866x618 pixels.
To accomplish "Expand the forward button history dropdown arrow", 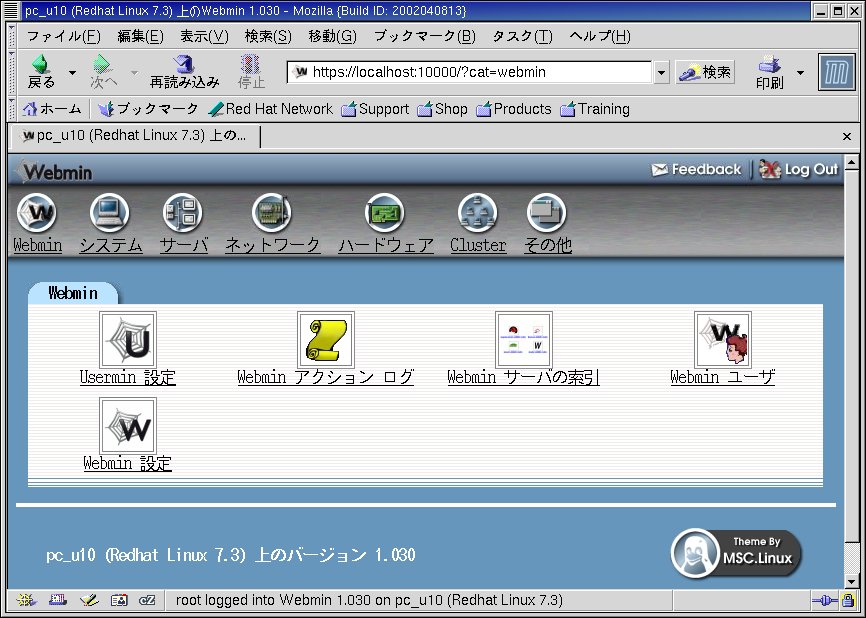I will click(134, 72).
